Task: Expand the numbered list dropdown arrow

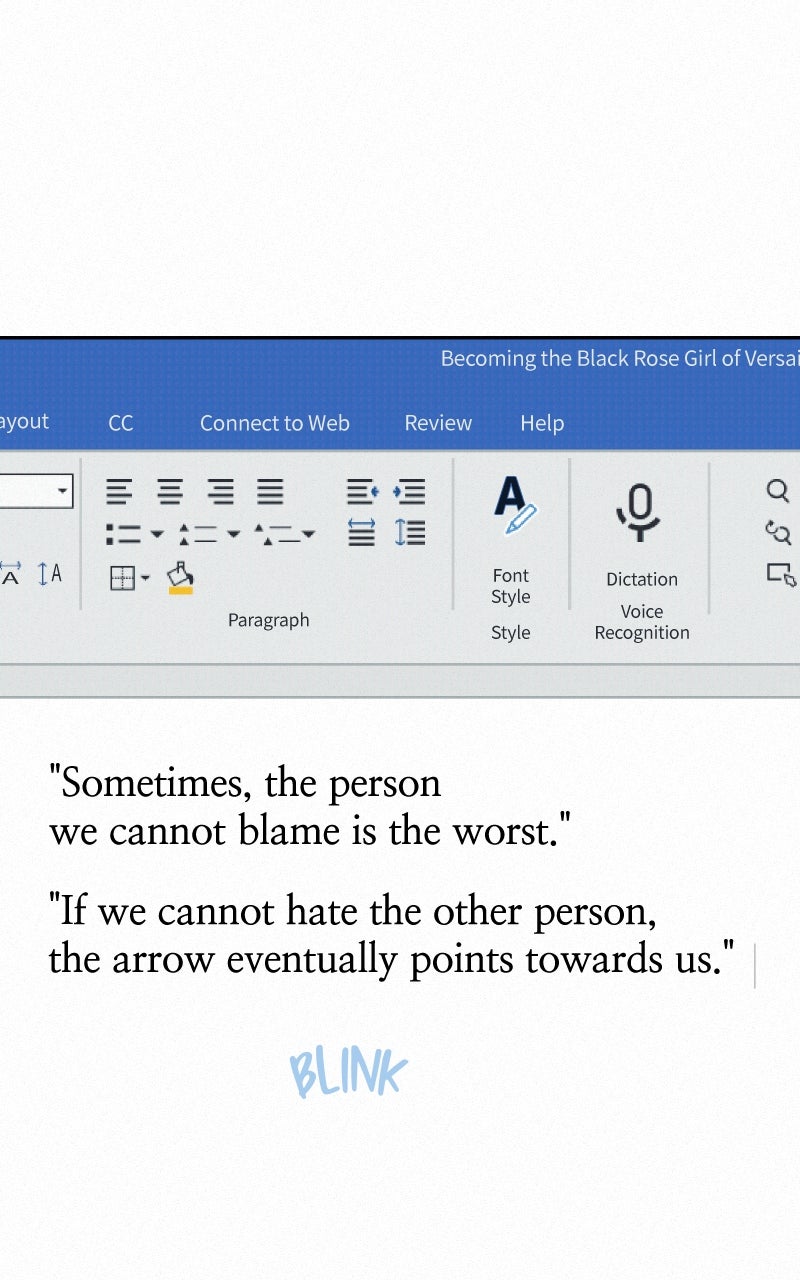Action: pos(233,534)
